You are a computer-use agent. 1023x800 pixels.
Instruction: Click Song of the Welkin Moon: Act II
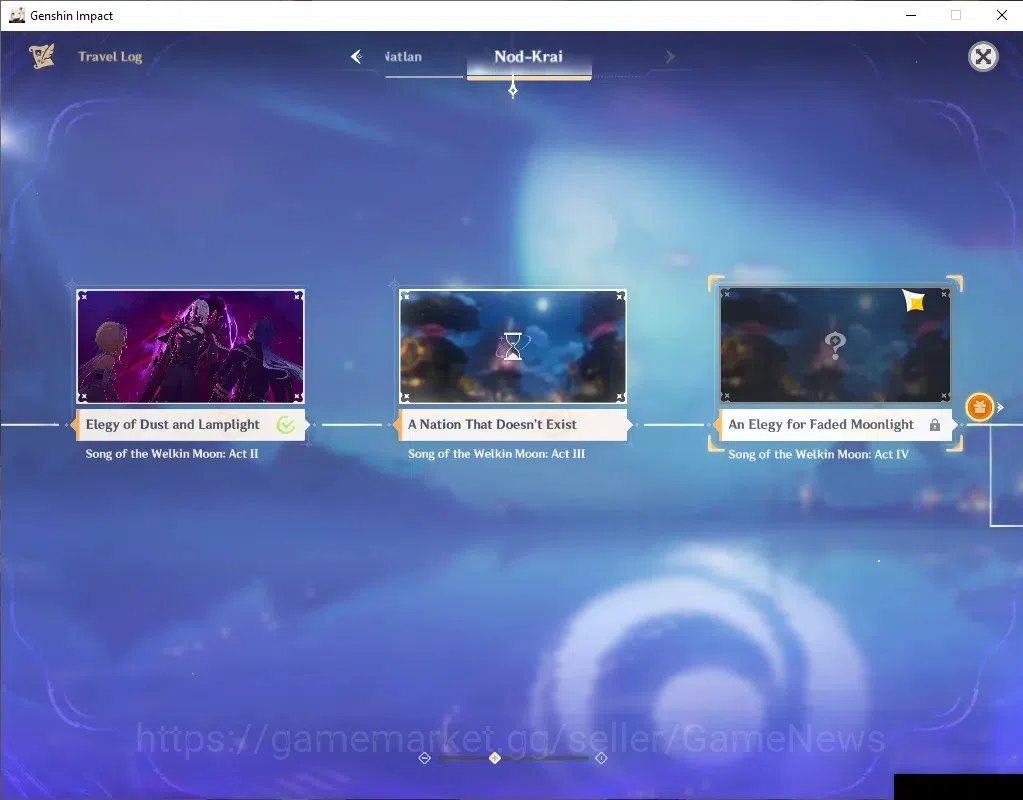pos(172,454)
